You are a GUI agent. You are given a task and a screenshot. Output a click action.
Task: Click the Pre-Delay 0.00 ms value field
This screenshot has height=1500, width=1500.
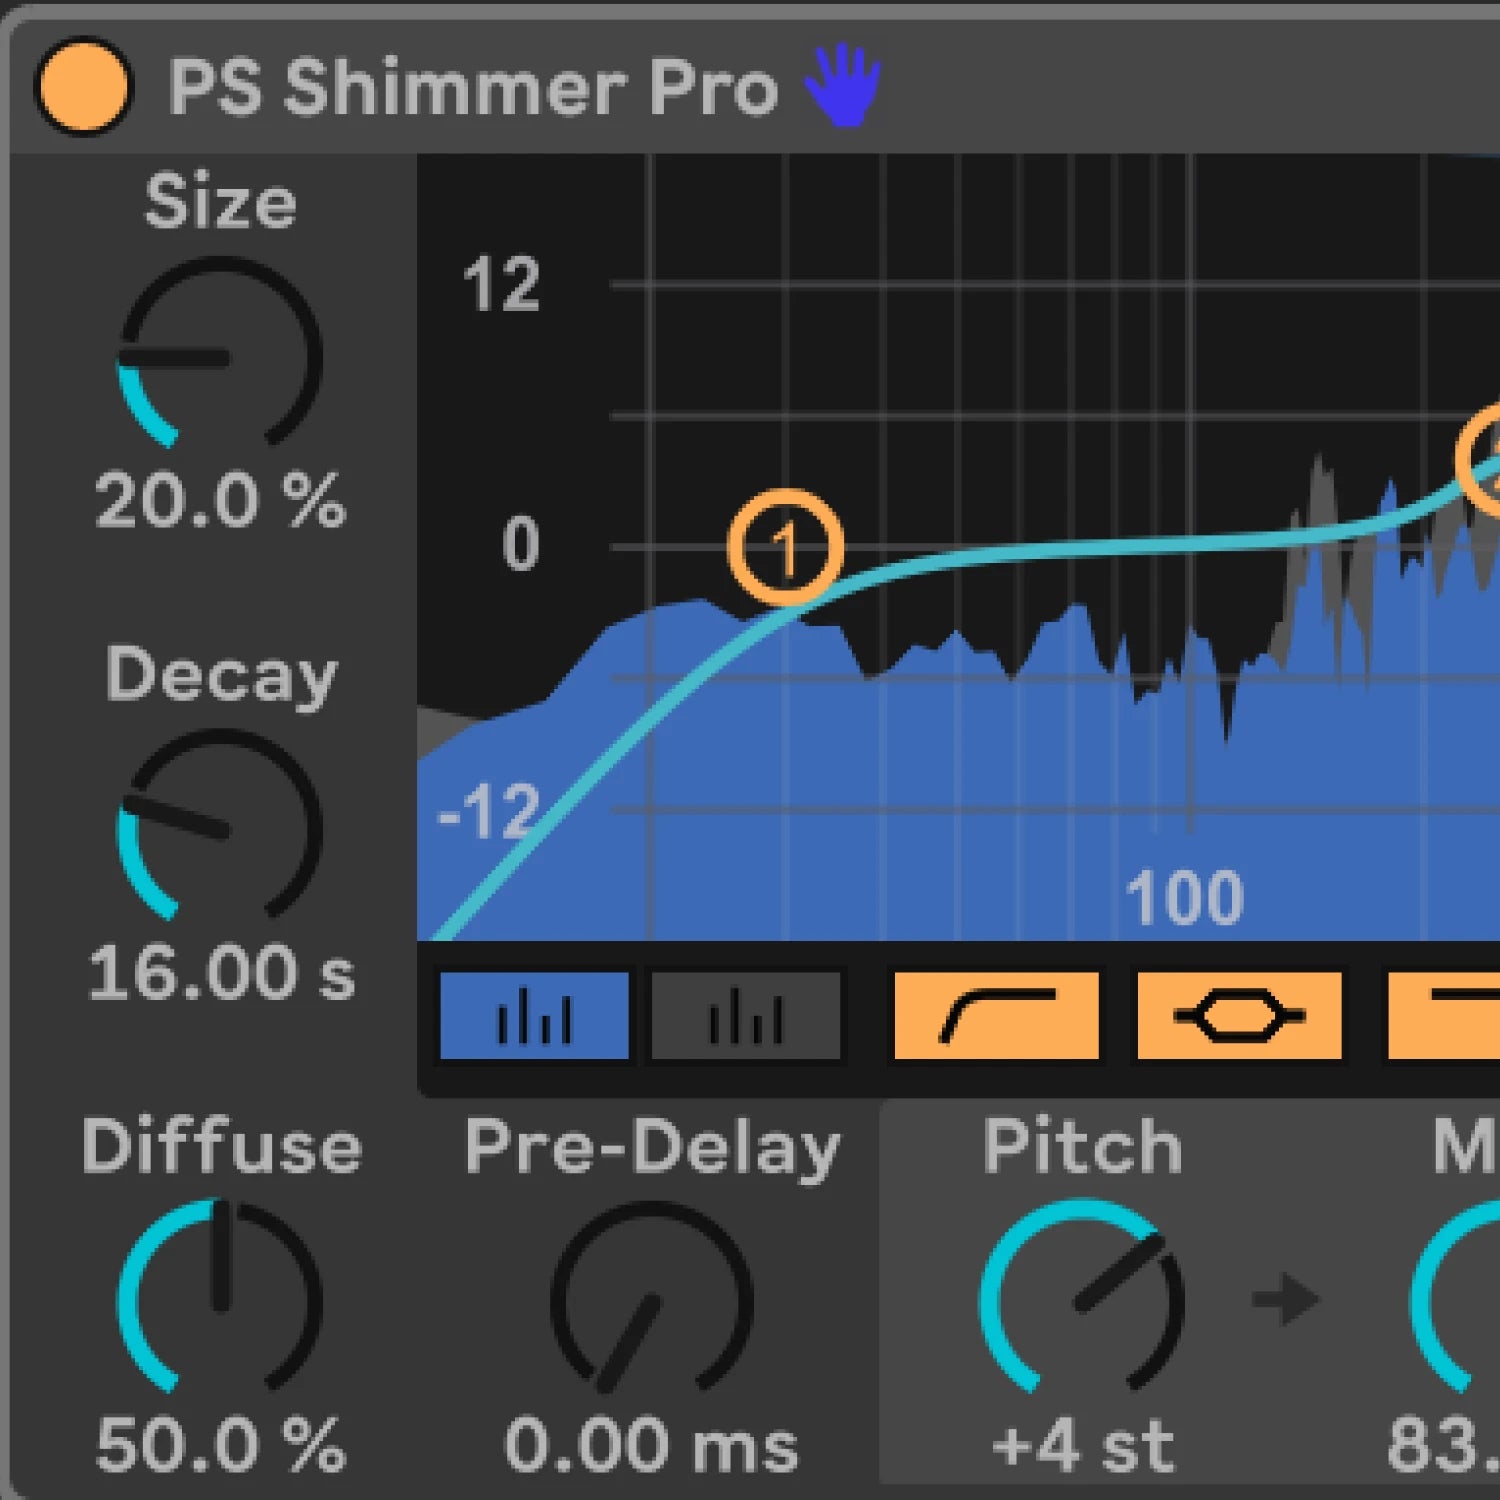(x=651, y=1446)
